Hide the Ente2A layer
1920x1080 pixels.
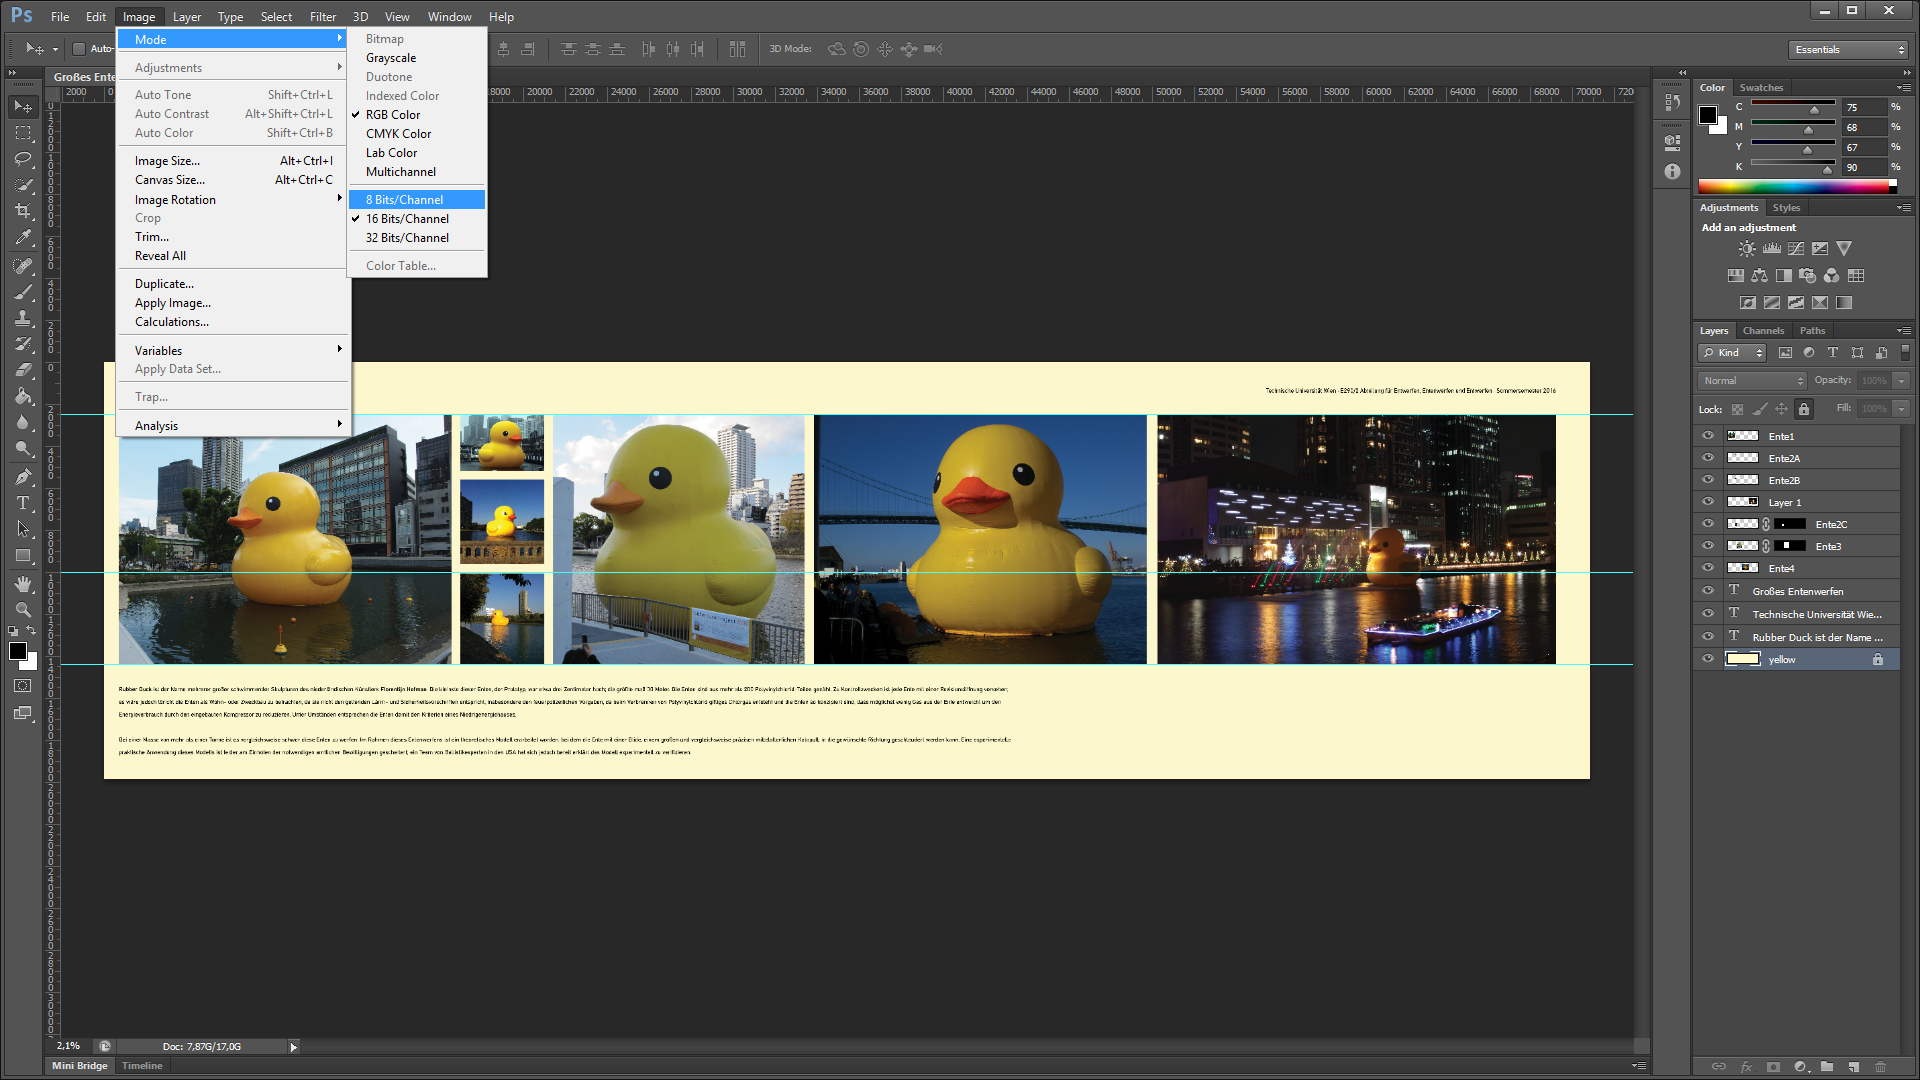1708,458
